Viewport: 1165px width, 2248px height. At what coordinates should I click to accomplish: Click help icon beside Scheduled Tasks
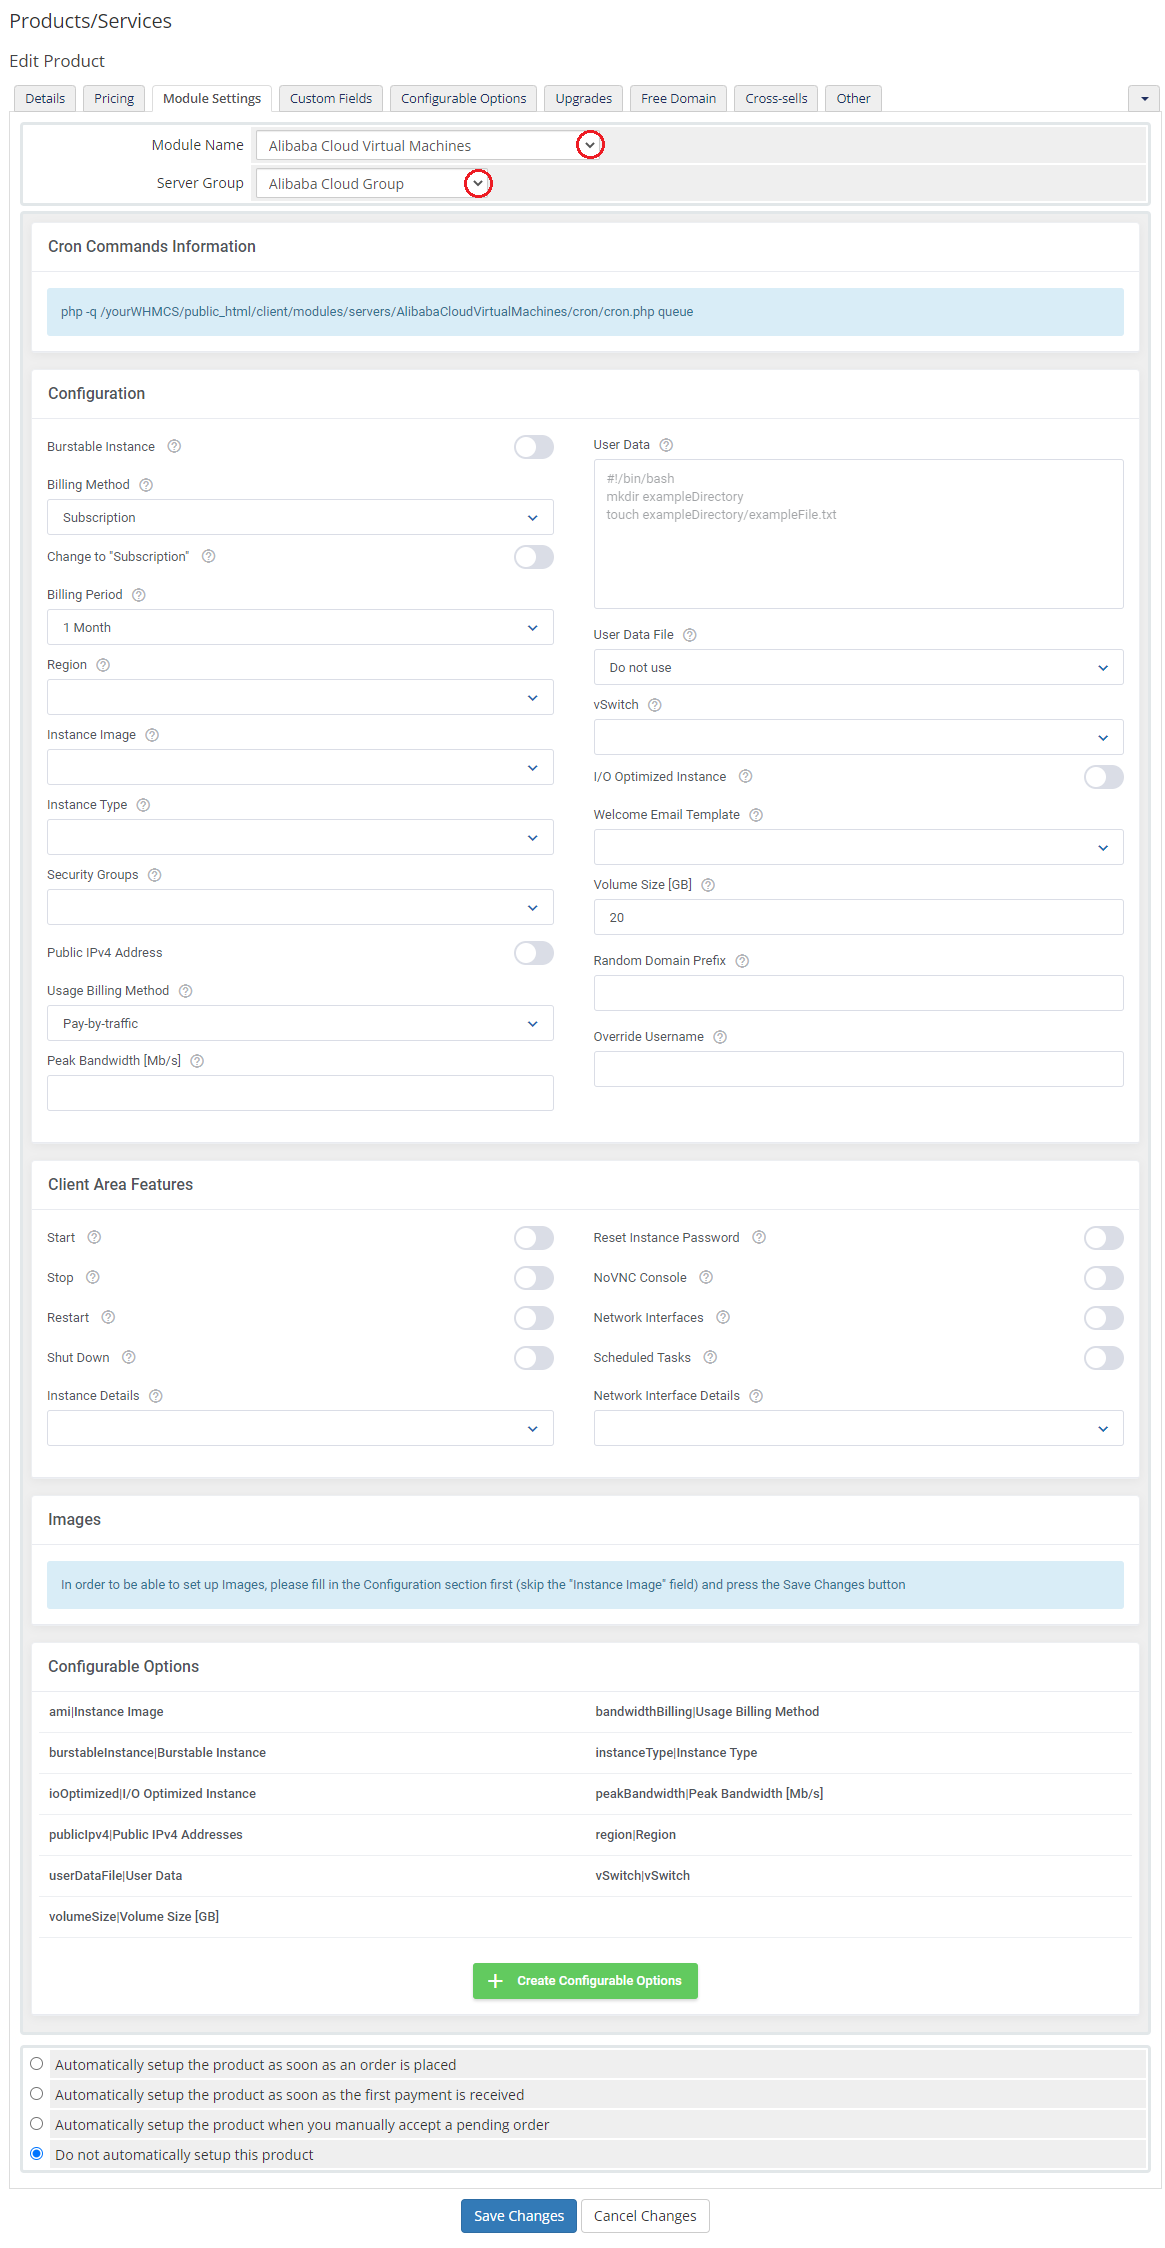pos(710,1357)
